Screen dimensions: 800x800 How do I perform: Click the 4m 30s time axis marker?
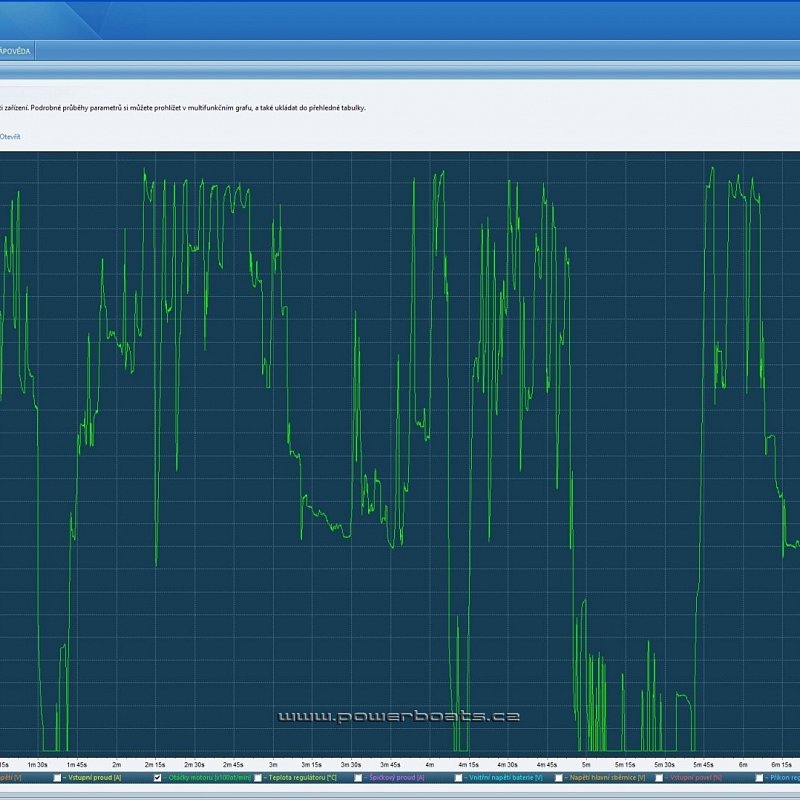508,763
